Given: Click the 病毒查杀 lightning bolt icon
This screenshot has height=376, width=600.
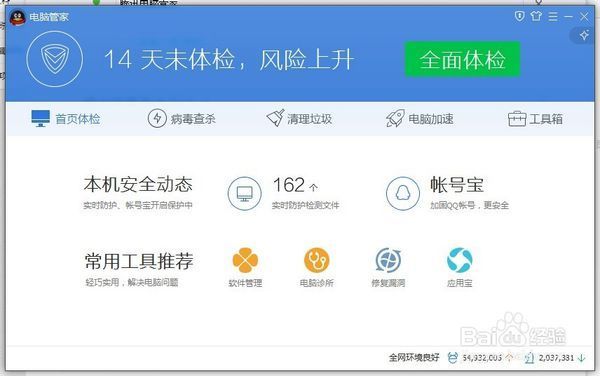Looking at the screenshot, I should pyautogui.click(x=157, y=118).
